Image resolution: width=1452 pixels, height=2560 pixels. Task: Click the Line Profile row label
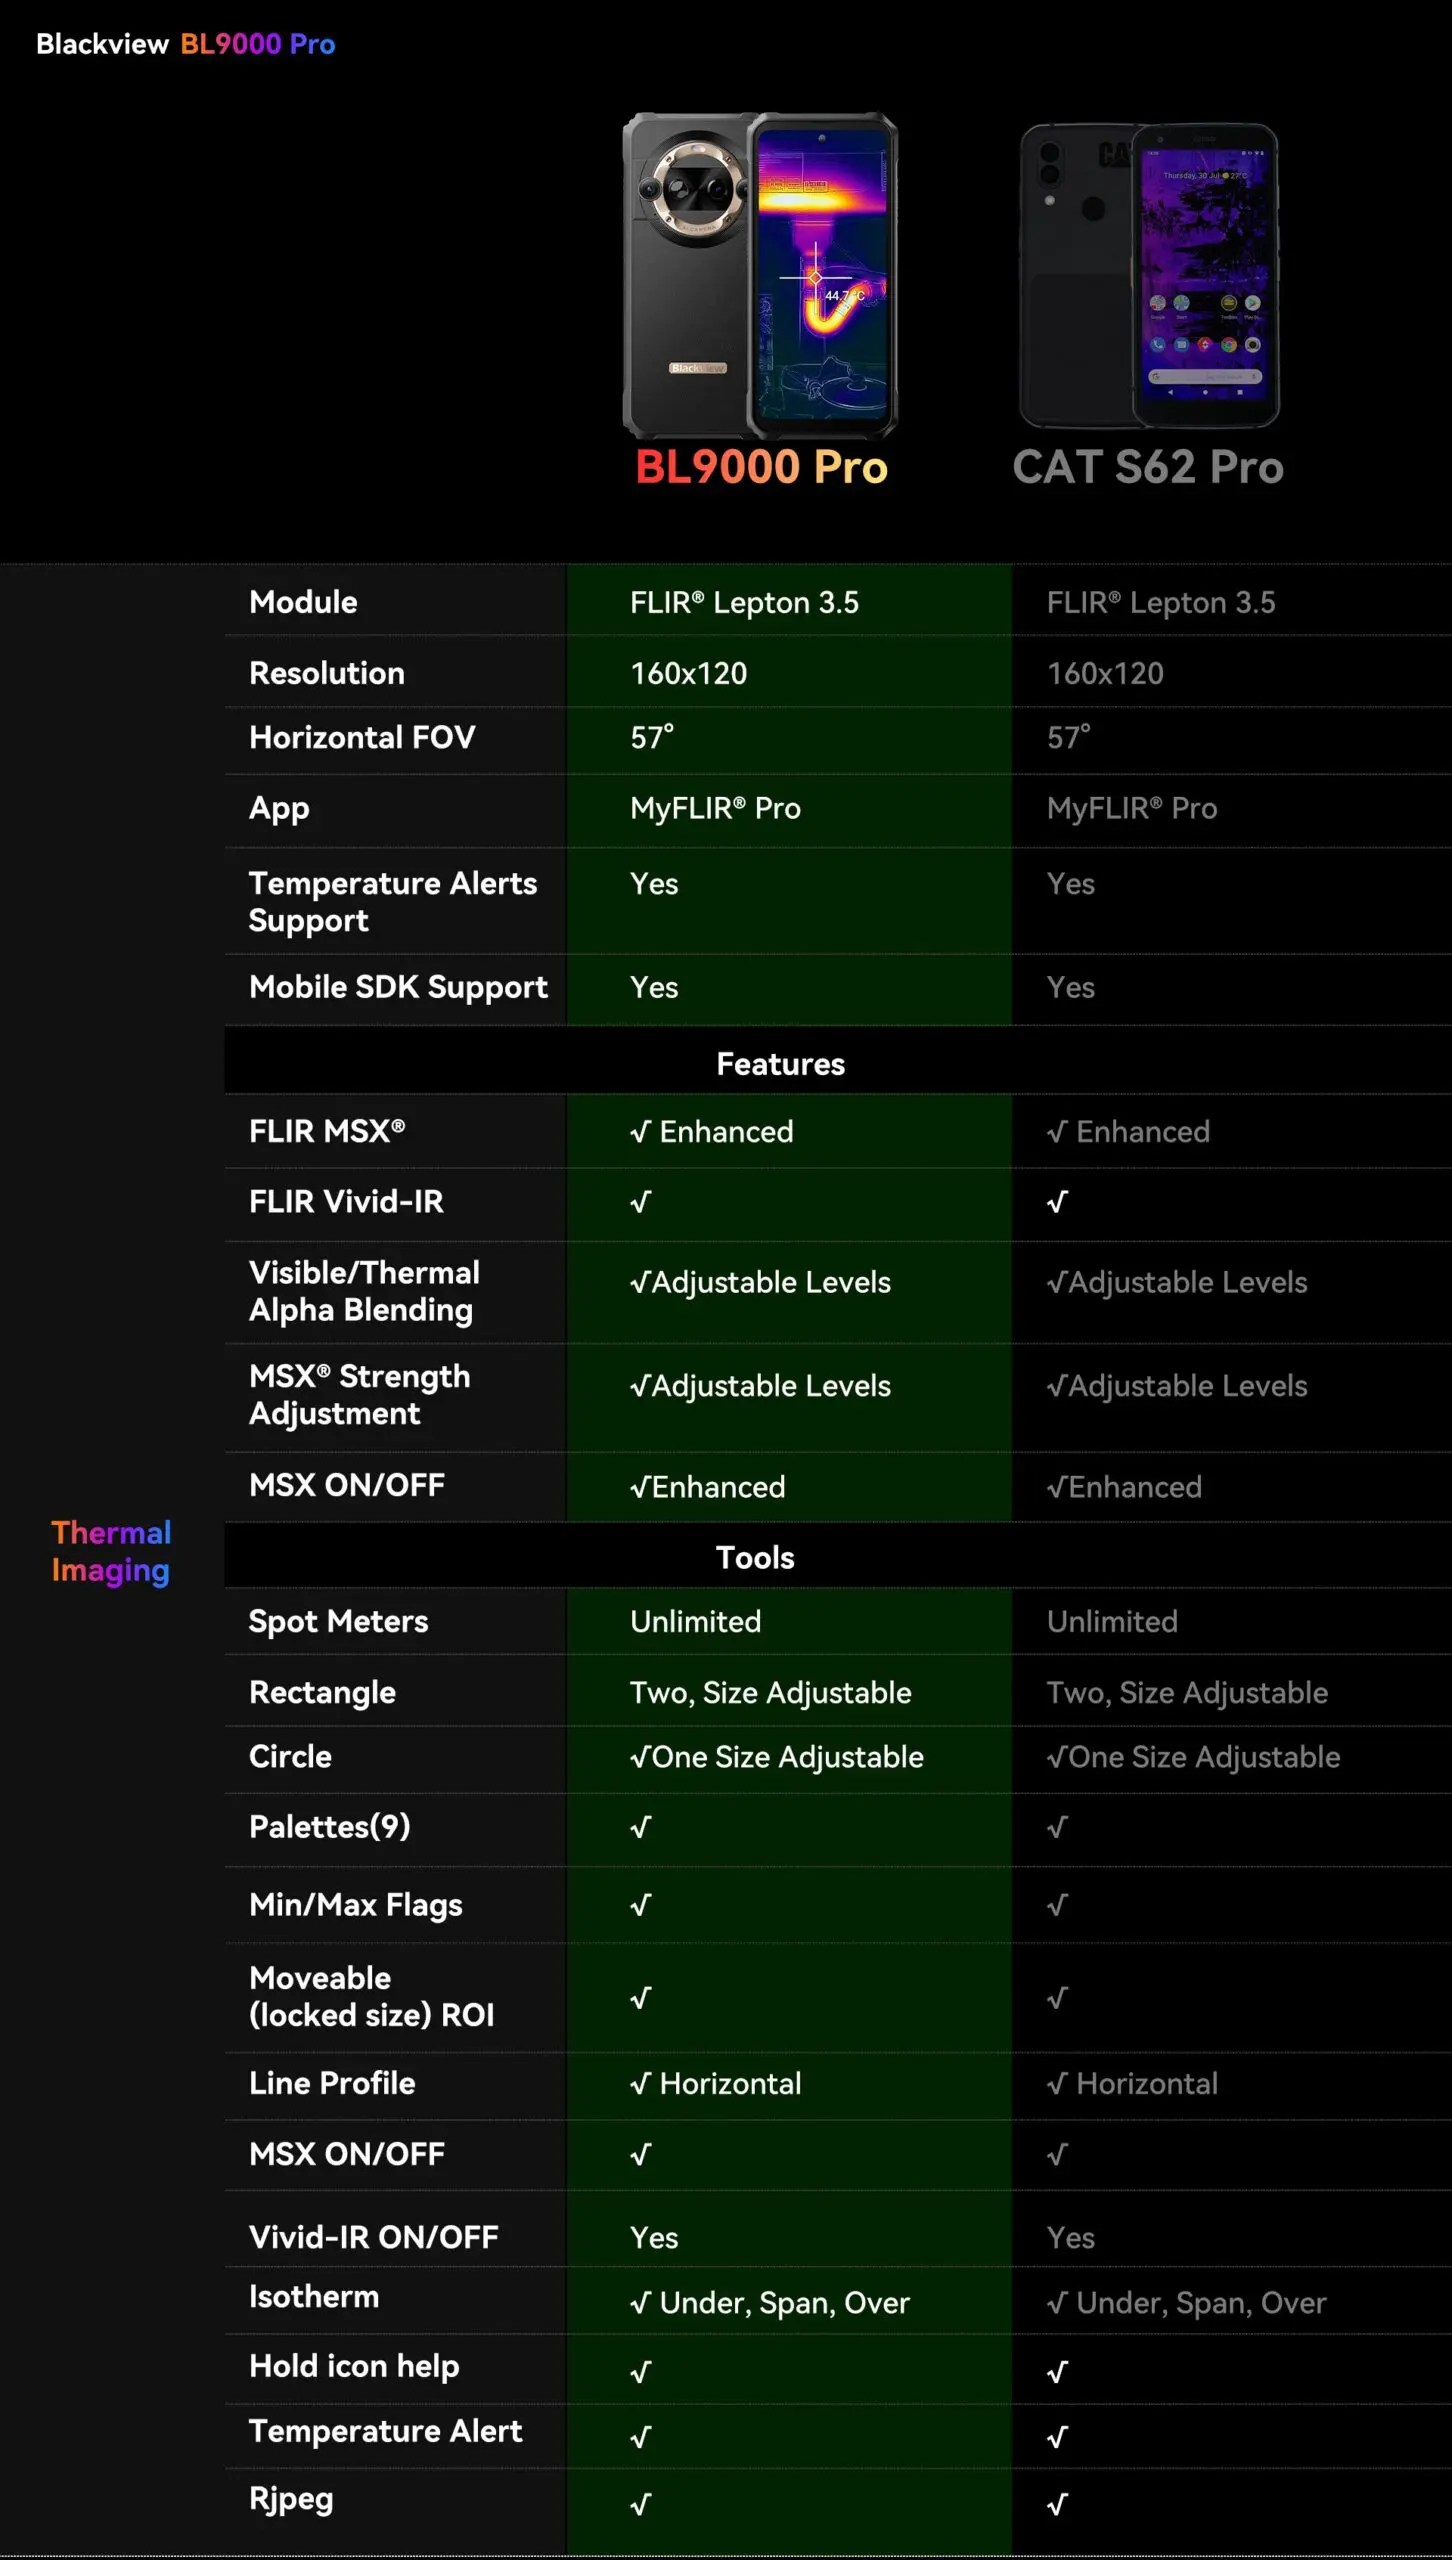tap(332, 2083)
